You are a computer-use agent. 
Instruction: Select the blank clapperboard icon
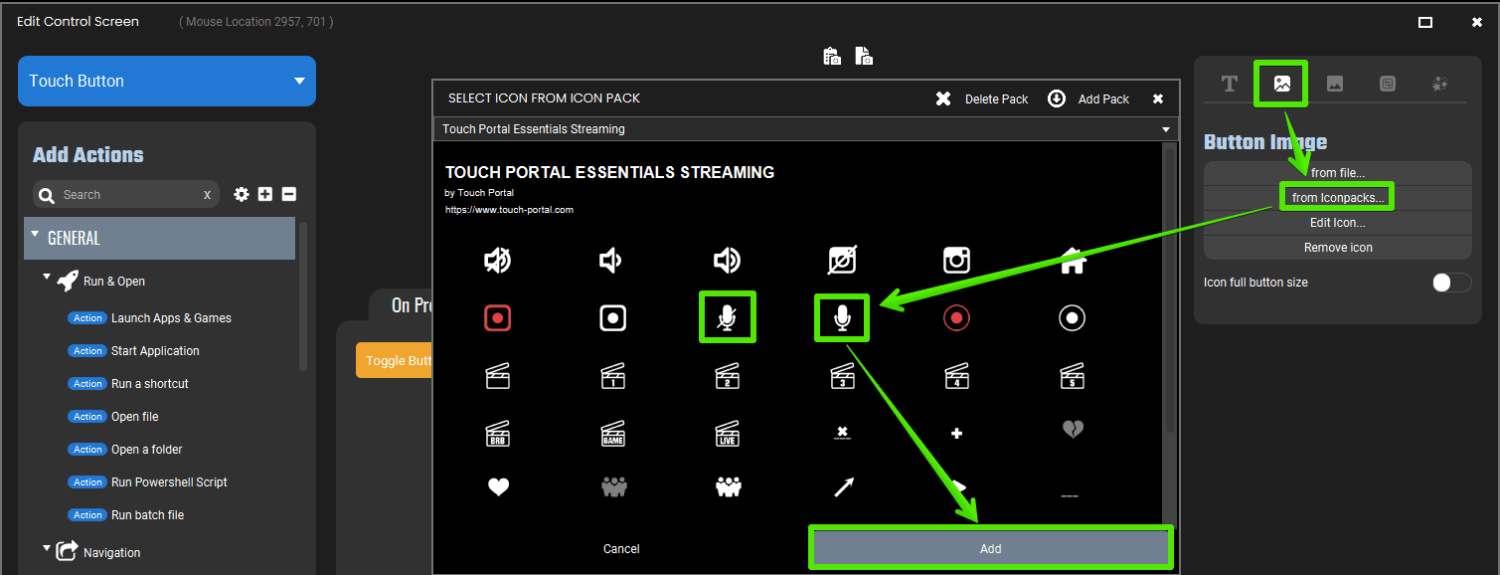(498, 377)
